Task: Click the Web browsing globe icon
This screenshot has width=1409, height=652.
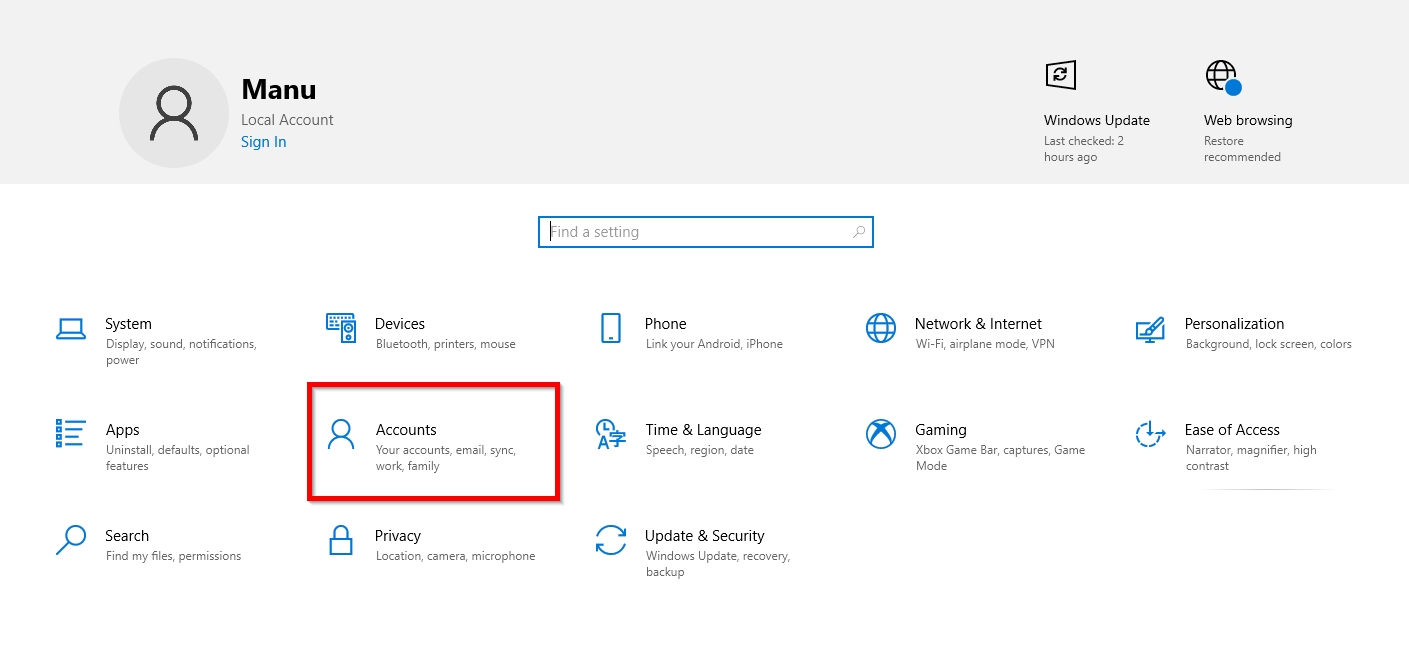Action: 1222,77
